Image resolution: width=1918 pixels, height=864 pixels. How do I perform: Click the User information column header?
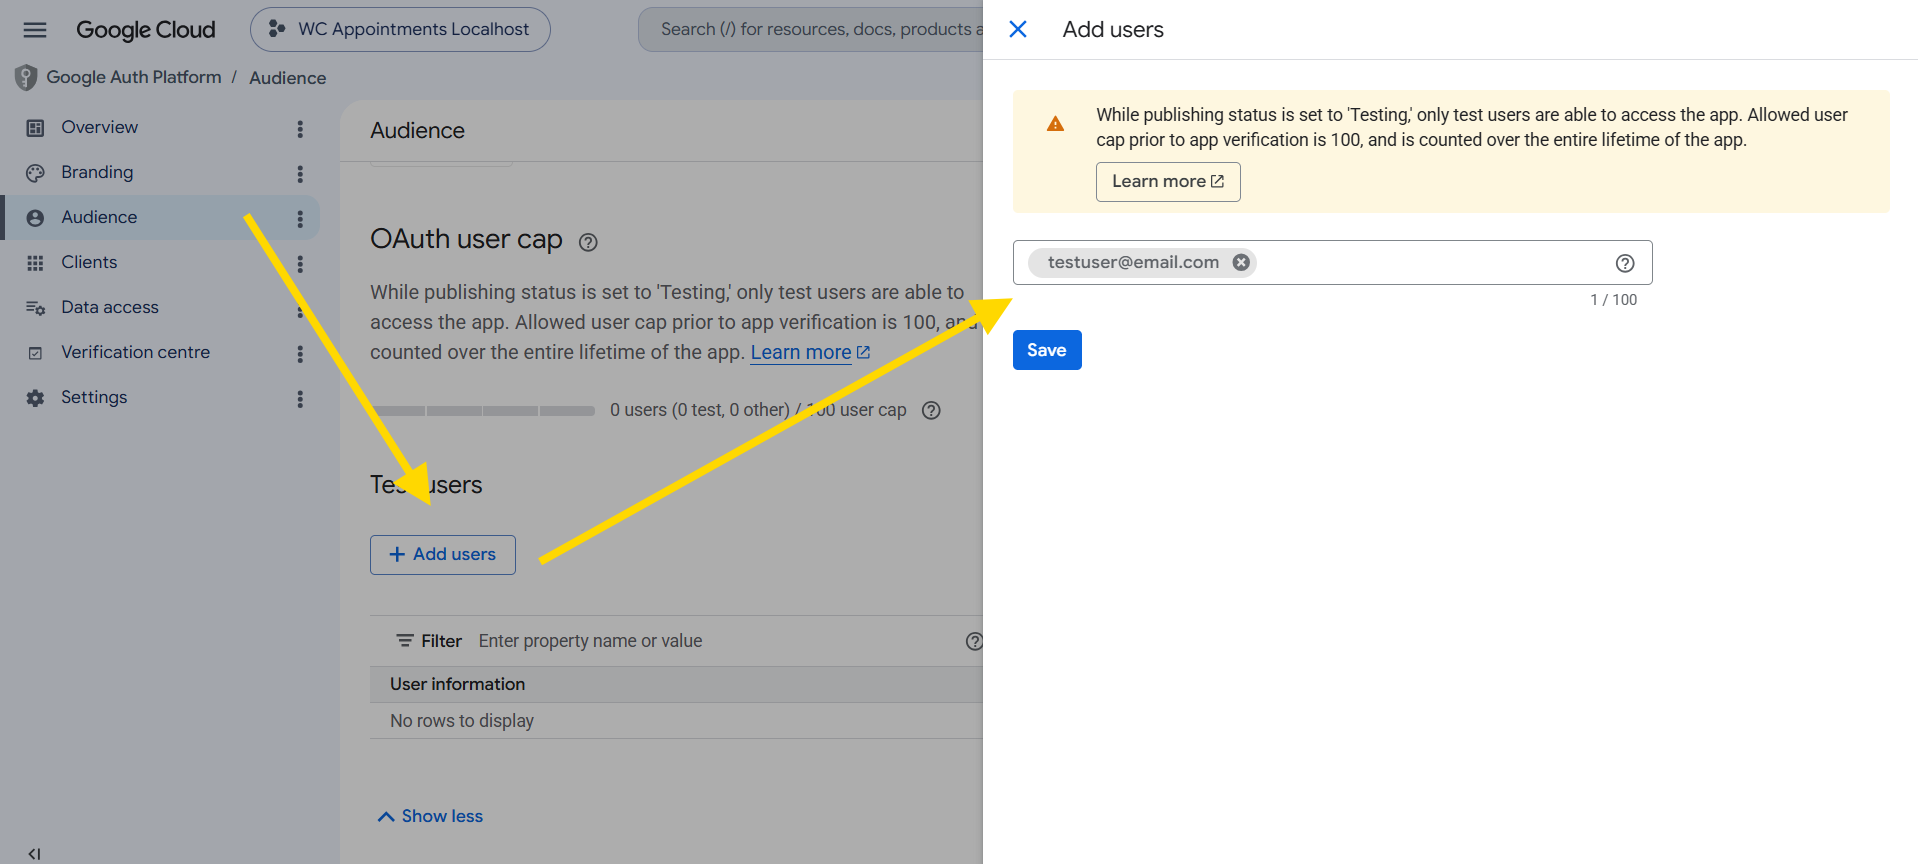[457, 684]
